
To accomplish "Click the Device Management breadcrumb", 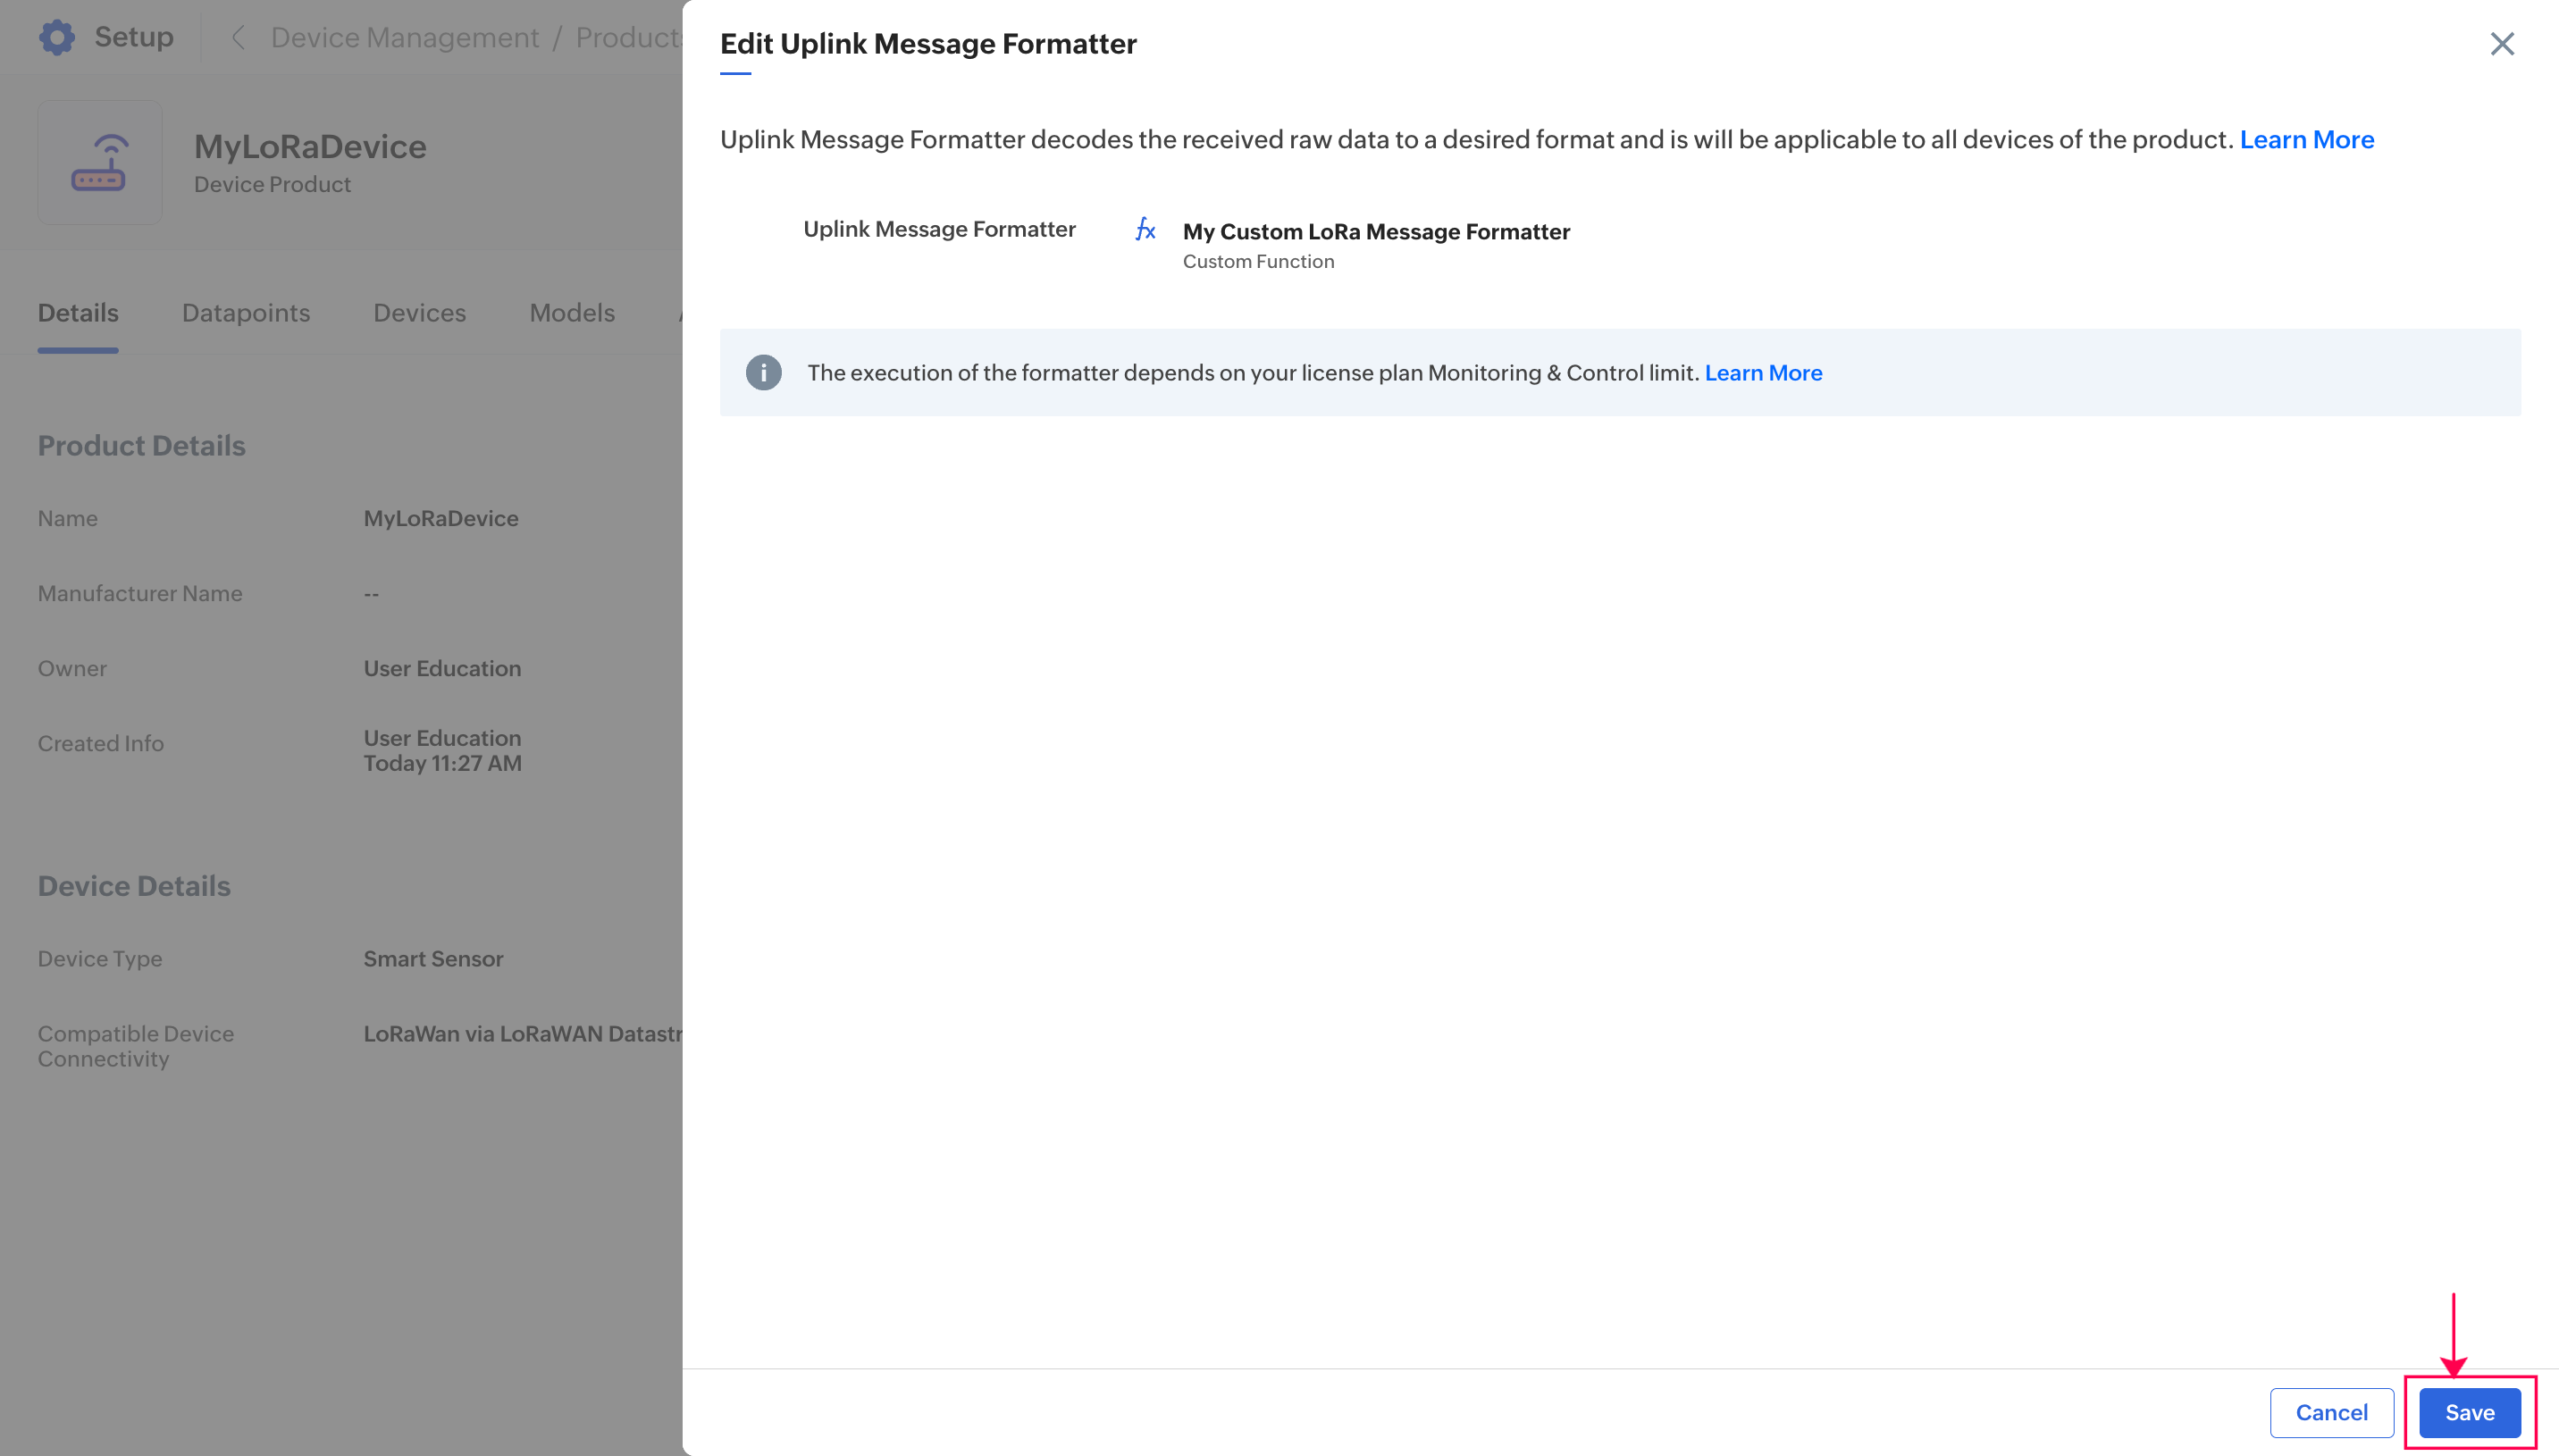I will point(404,38).
